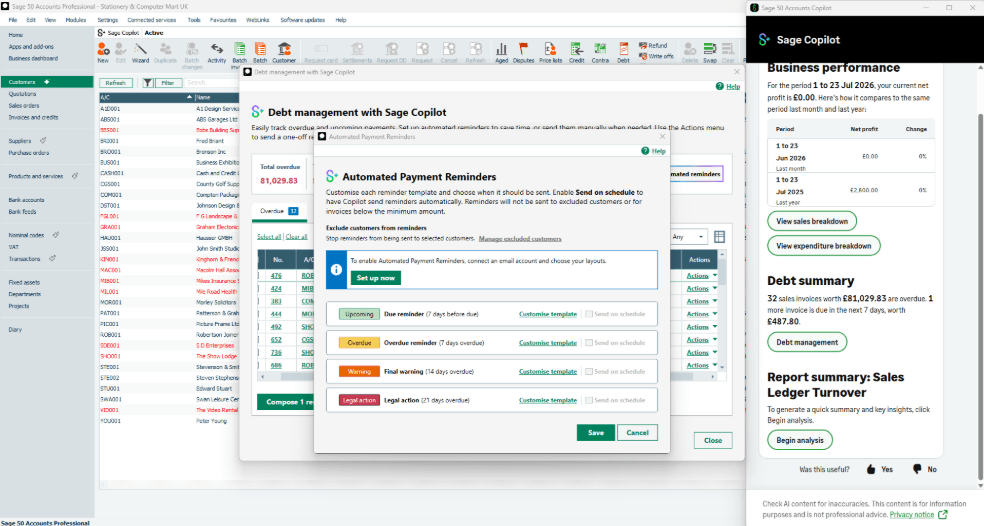
Task: Cancel the Automated Payment Reminders dialog
Action: click(x=637, y=432)
